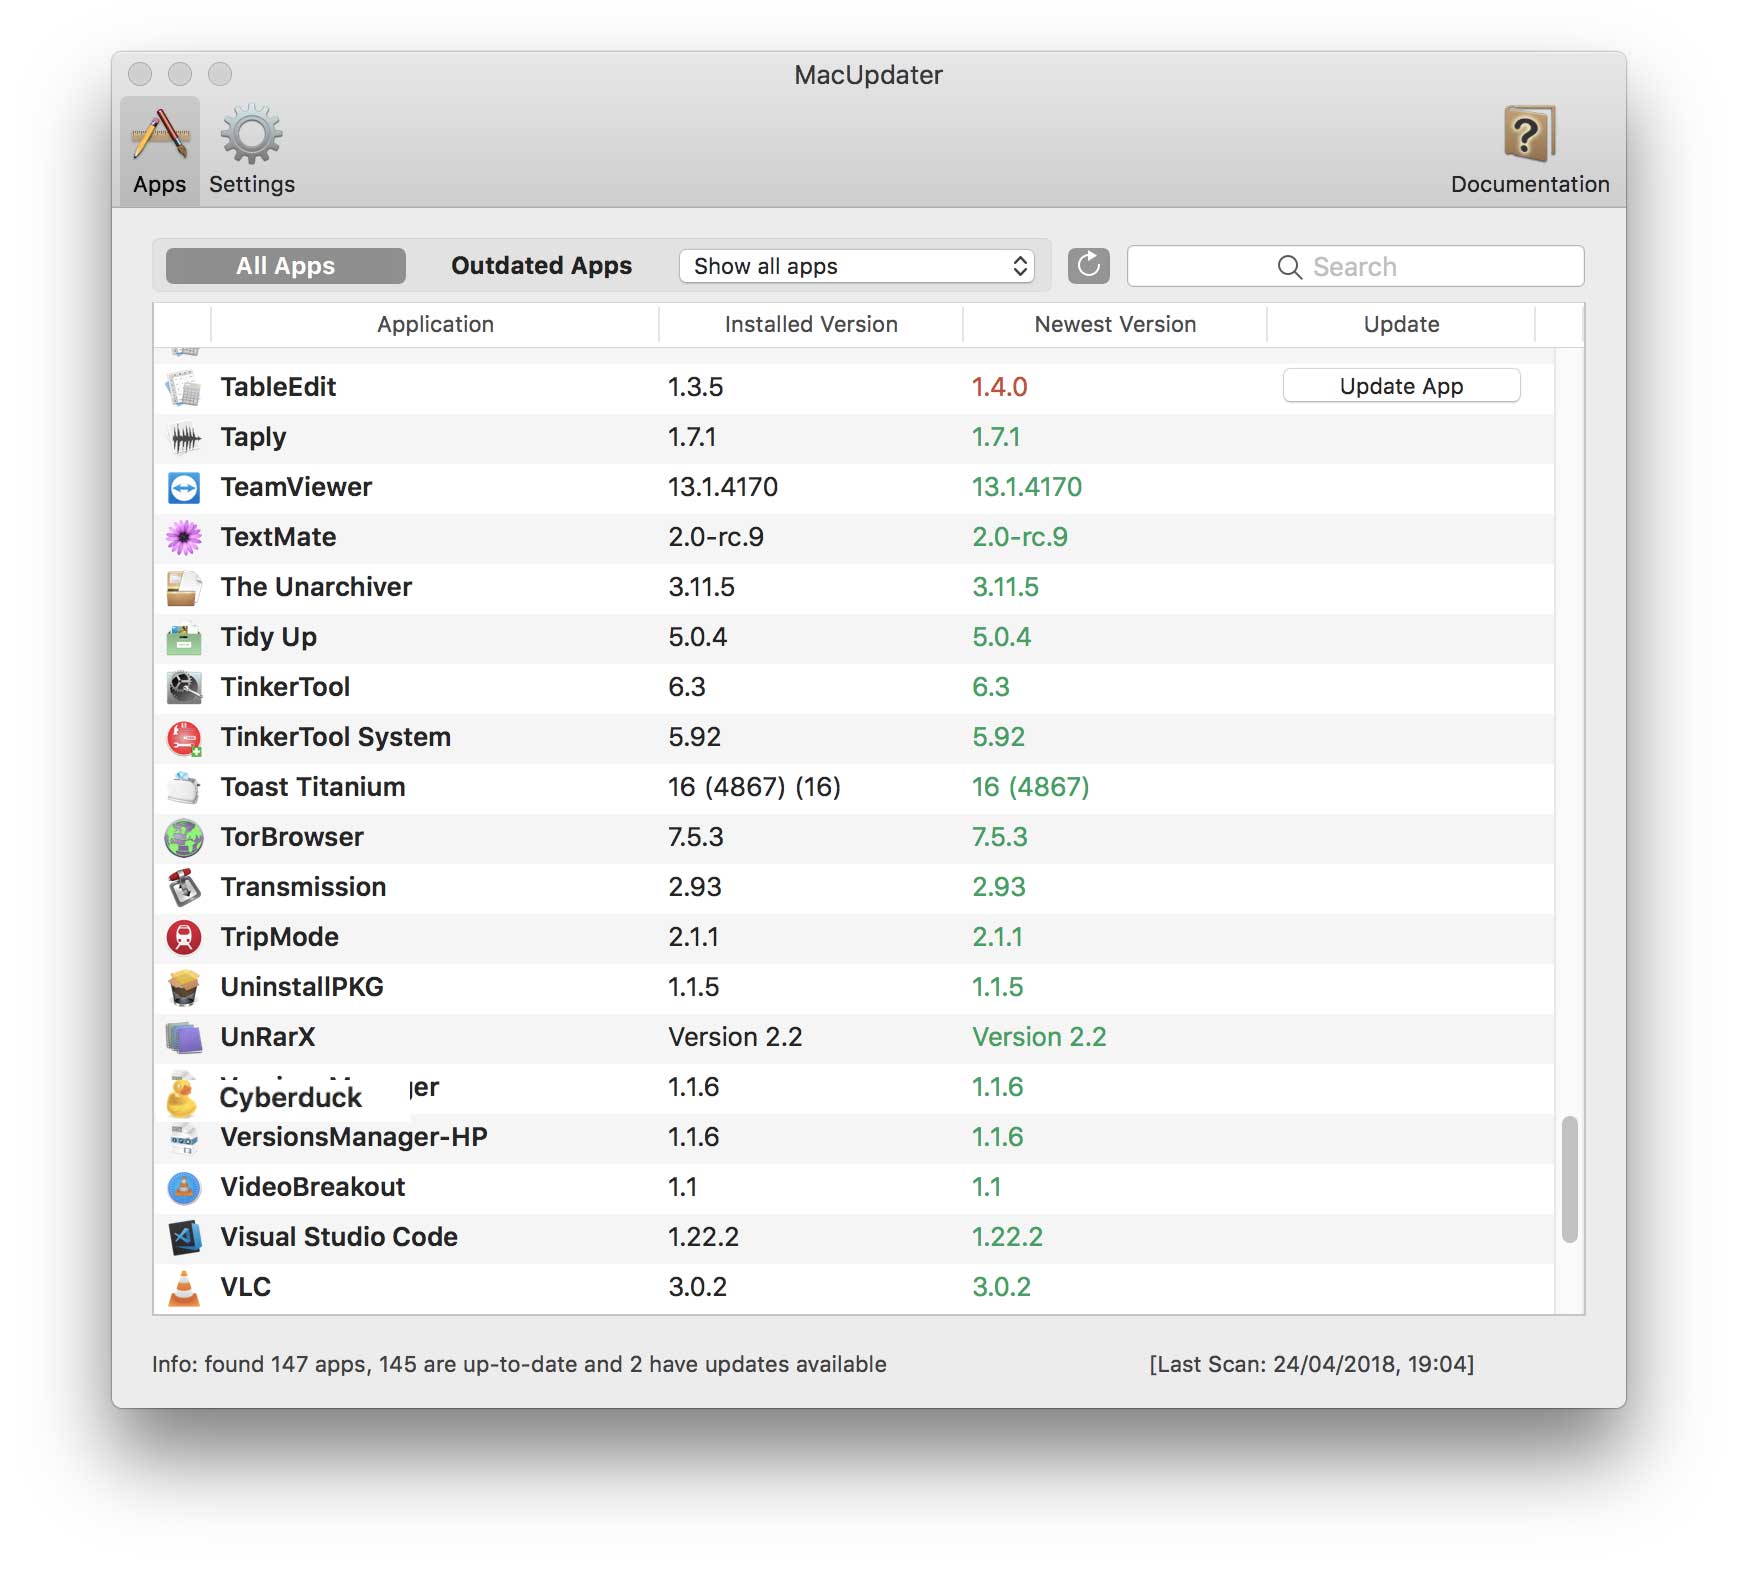The image size is (1738, 1580).
Task: Open the Apps toolbar pane
Action: point(160,151)
